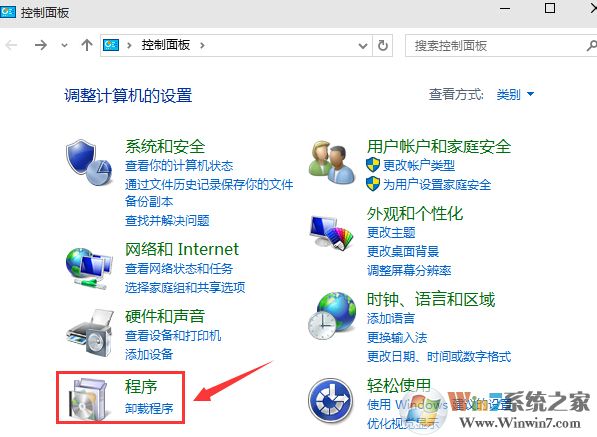The height and width of the screenshot is (437, 597).
Task: Open the 更改帐户类型 link
Action: click(x=418, y=165)
